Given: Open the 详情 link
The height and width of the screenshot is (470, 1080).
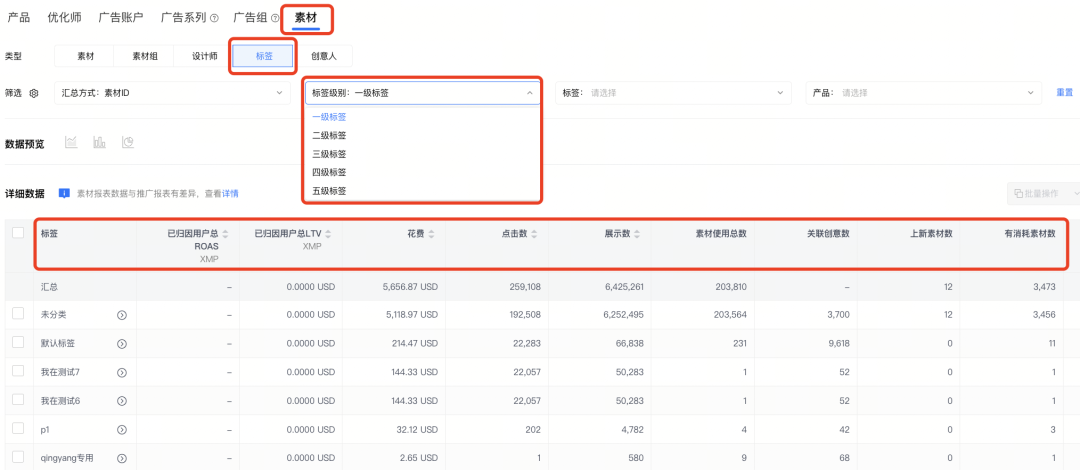Looking at the screenshot, I should [230, 194].
